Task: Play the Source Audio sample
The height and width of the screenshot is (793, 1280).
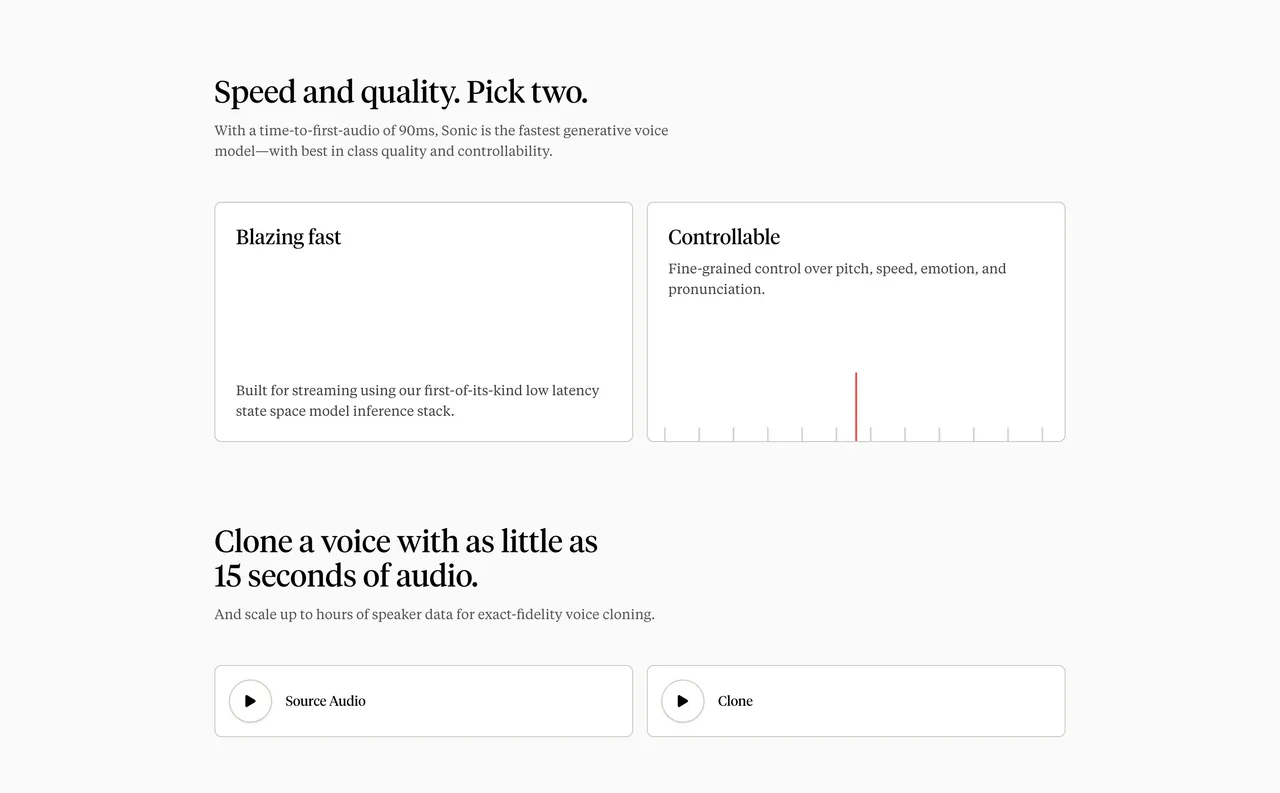Action: coord(250,701)
